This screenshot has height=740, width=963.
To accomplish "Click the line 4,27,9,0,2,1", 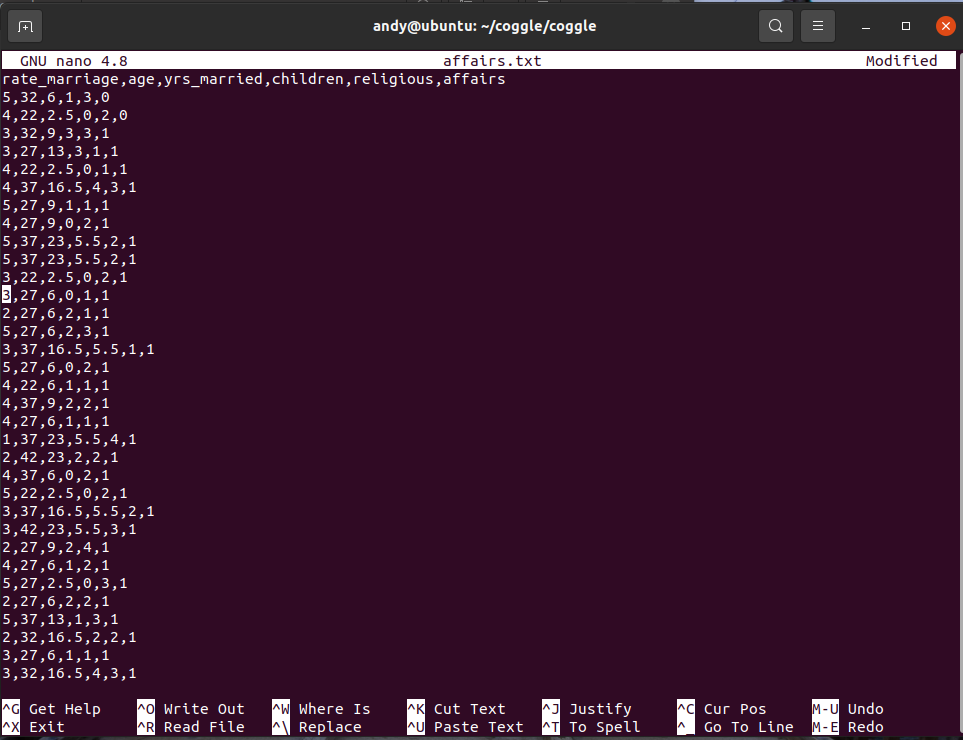I will pos(56,224).
